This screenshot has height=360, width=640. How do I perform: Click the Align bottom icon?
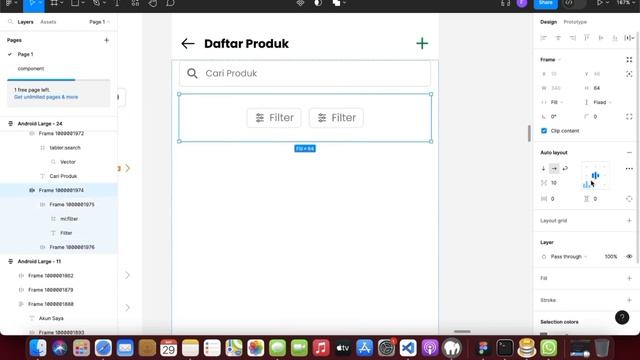click(615, 38)
